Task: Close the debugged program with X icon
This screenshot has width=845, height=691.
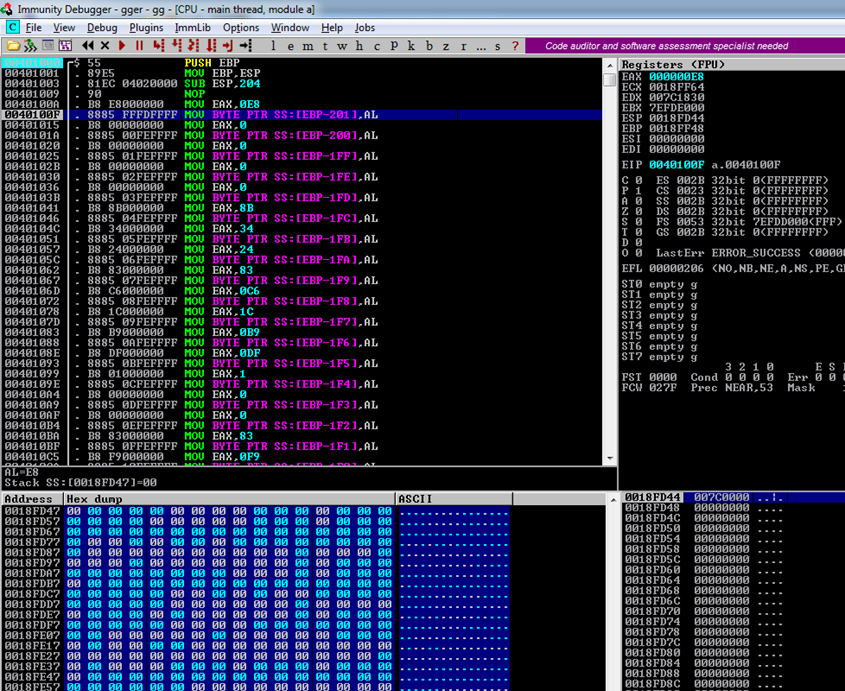Action: (105, 46)
